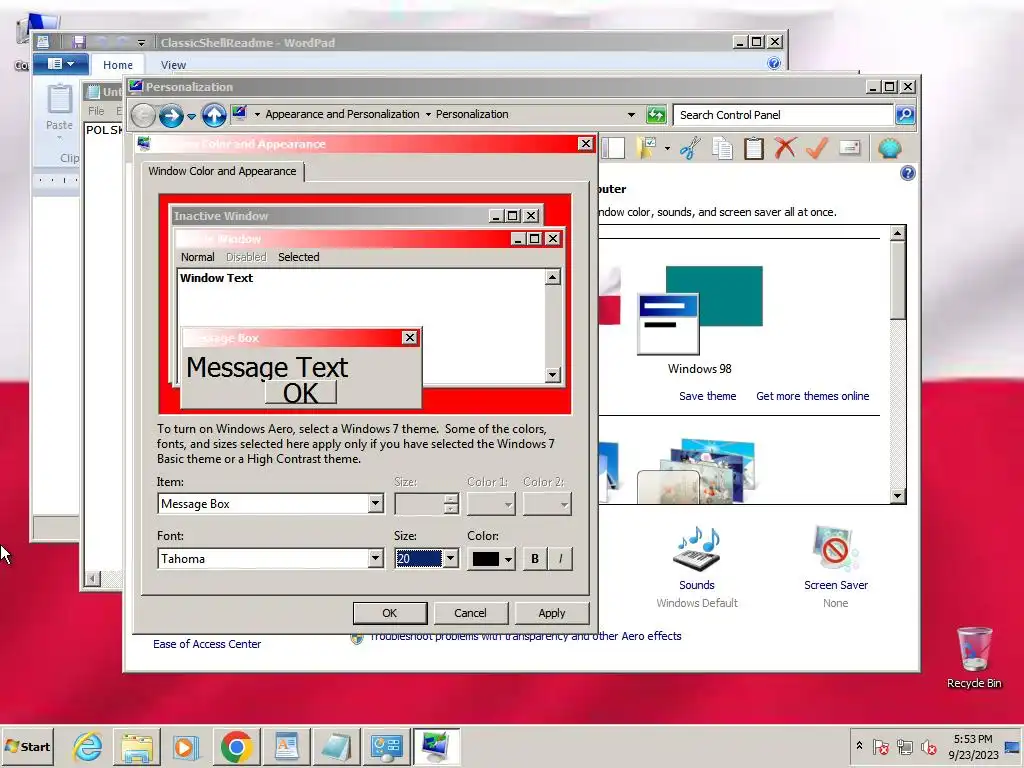
Task: Select the Windows 98 theme thumbnail
Action: click(x=699, y=310)
